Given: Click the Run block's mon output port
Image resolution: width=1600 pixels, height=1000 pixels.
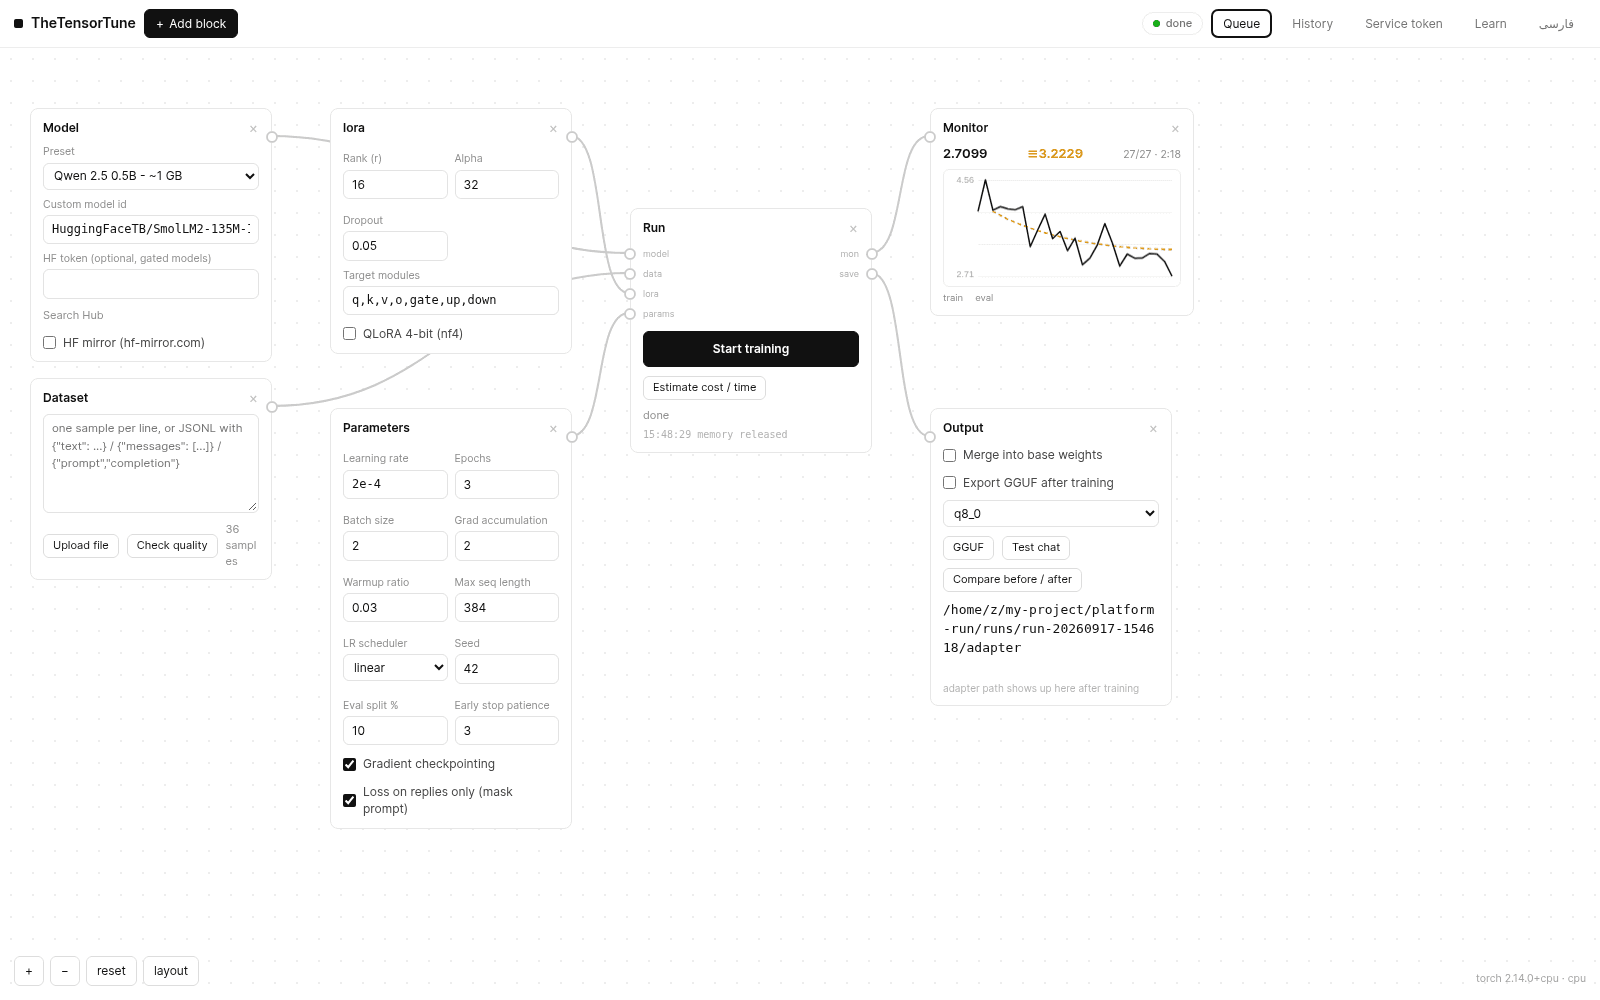Looking at the screenshot, I should point(872,254).
